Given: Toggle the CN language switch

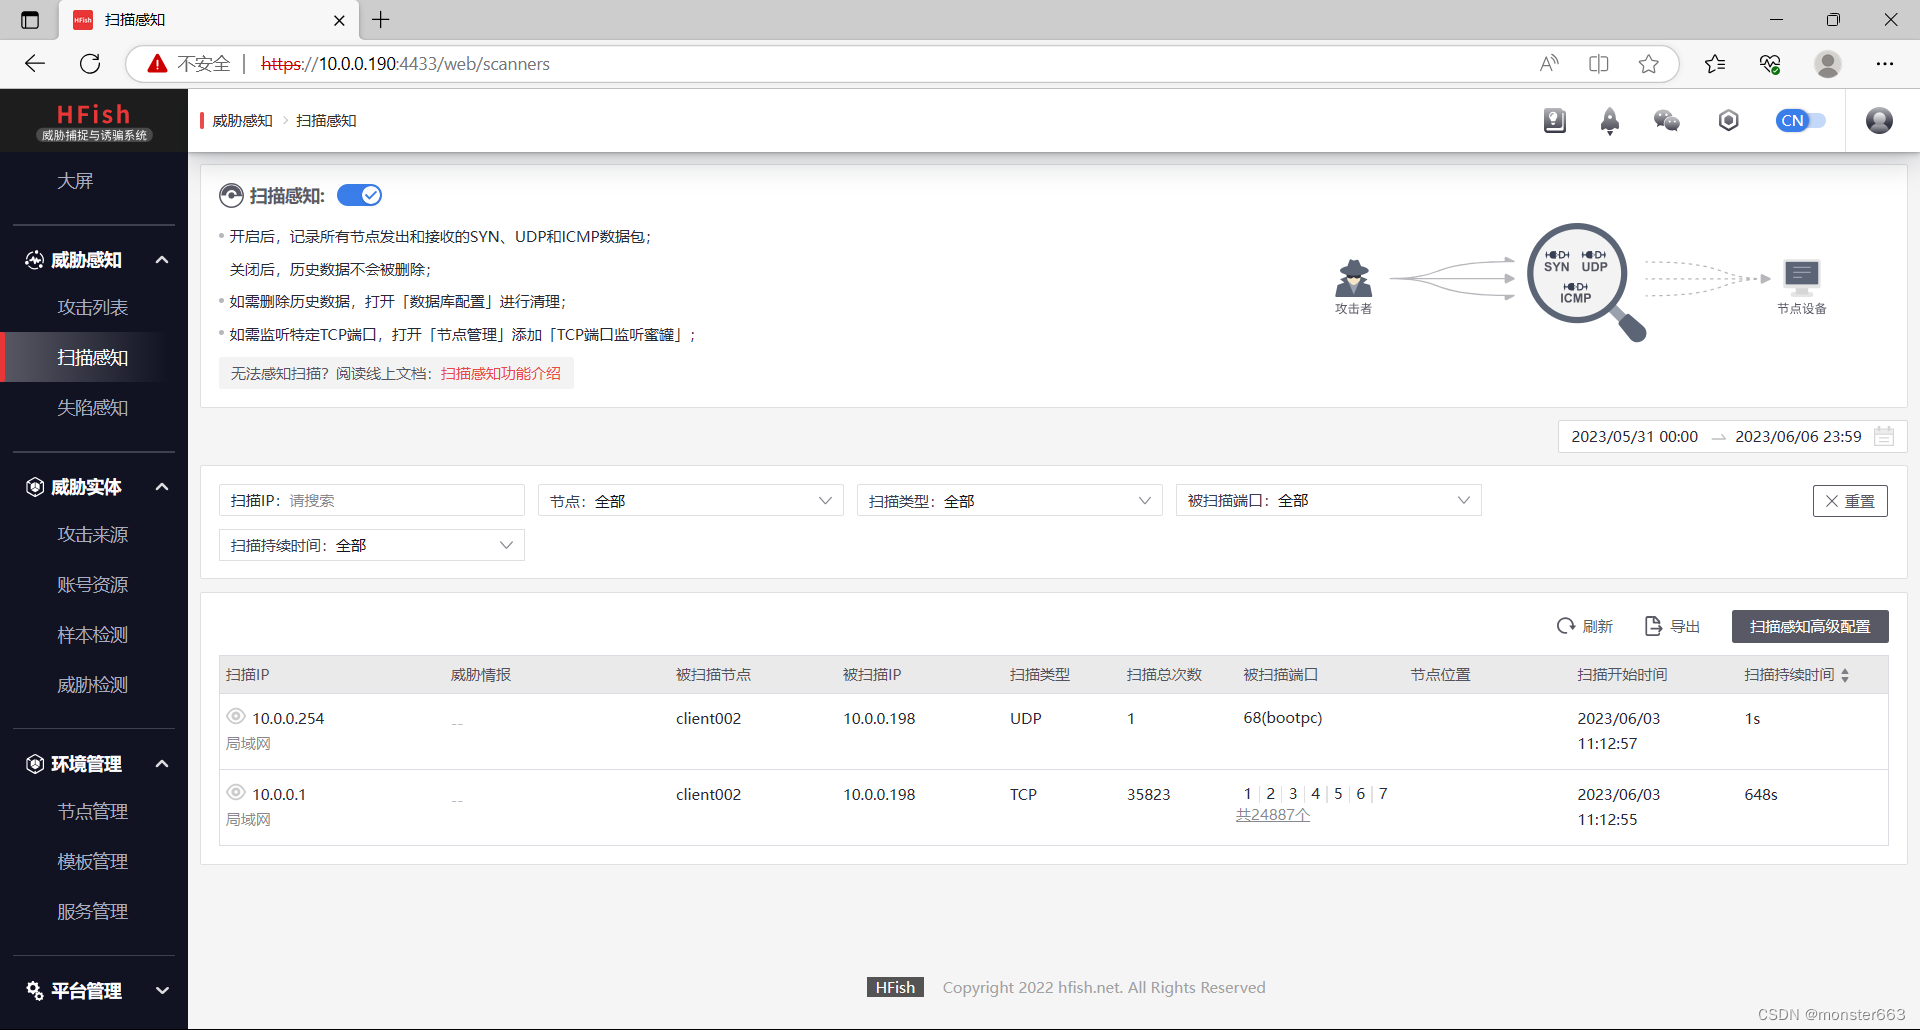Looking at the screenshot, I should (1800, 121).
